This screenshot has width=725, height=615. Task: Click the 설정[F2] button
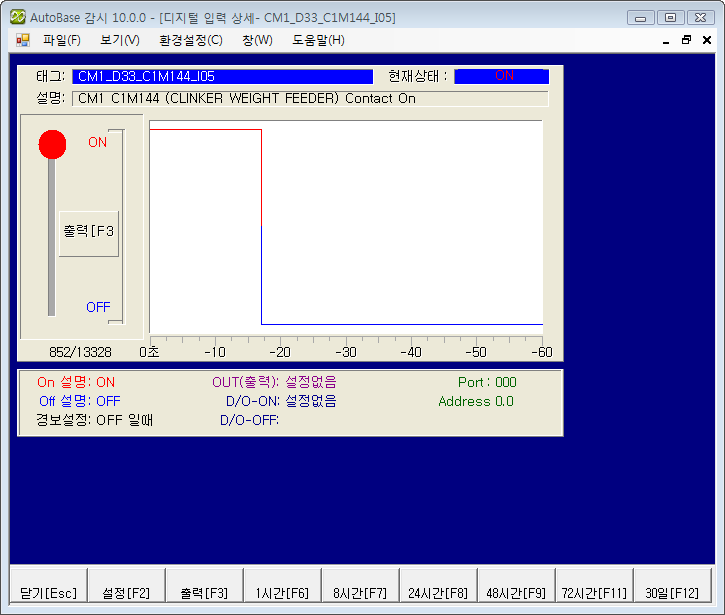click(x=126, y=586)
